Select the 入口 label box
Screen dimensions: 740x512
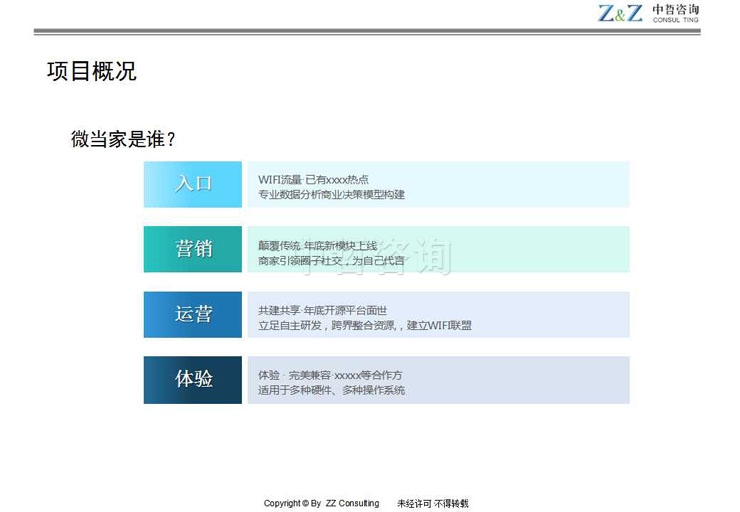(193, 184)
